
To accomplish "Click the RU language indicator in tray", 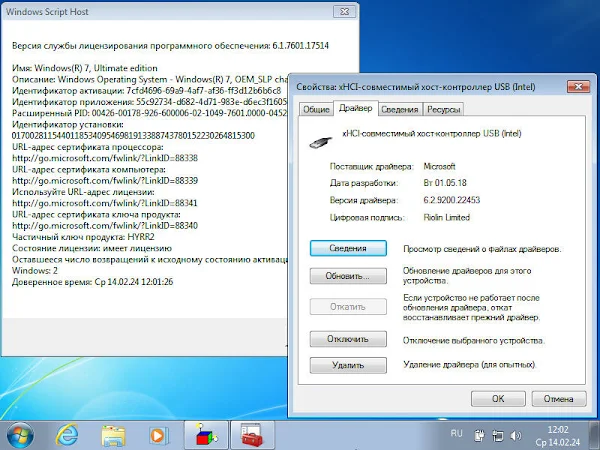I will pos(456,433).
